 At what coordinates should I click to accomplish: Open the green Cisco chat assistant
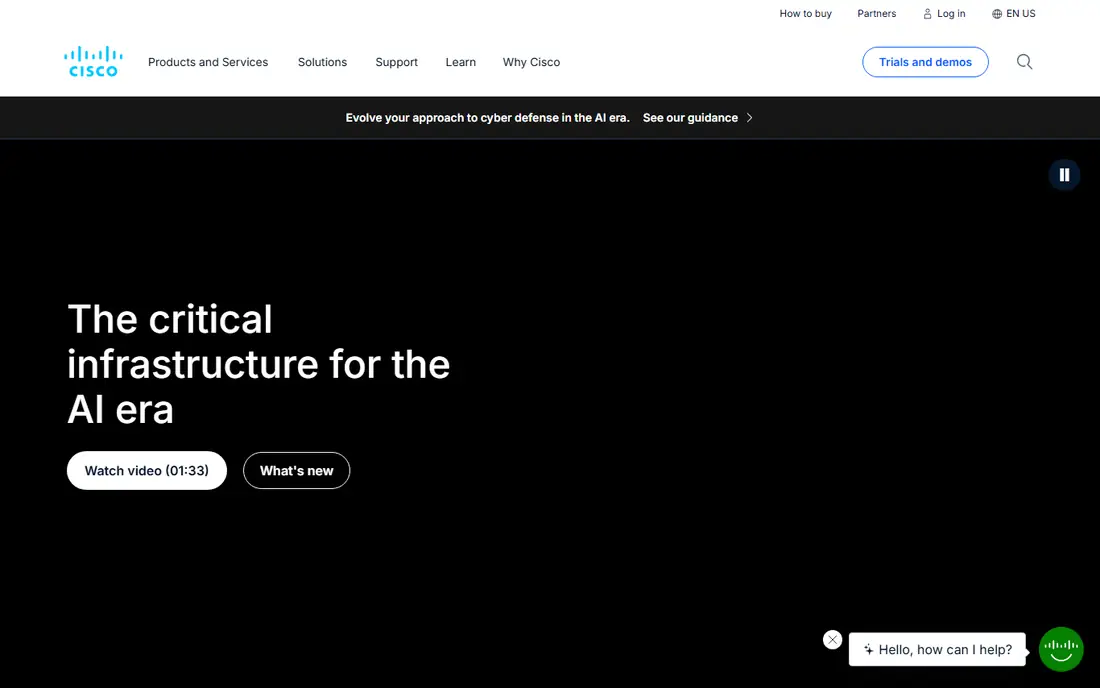1061,649
